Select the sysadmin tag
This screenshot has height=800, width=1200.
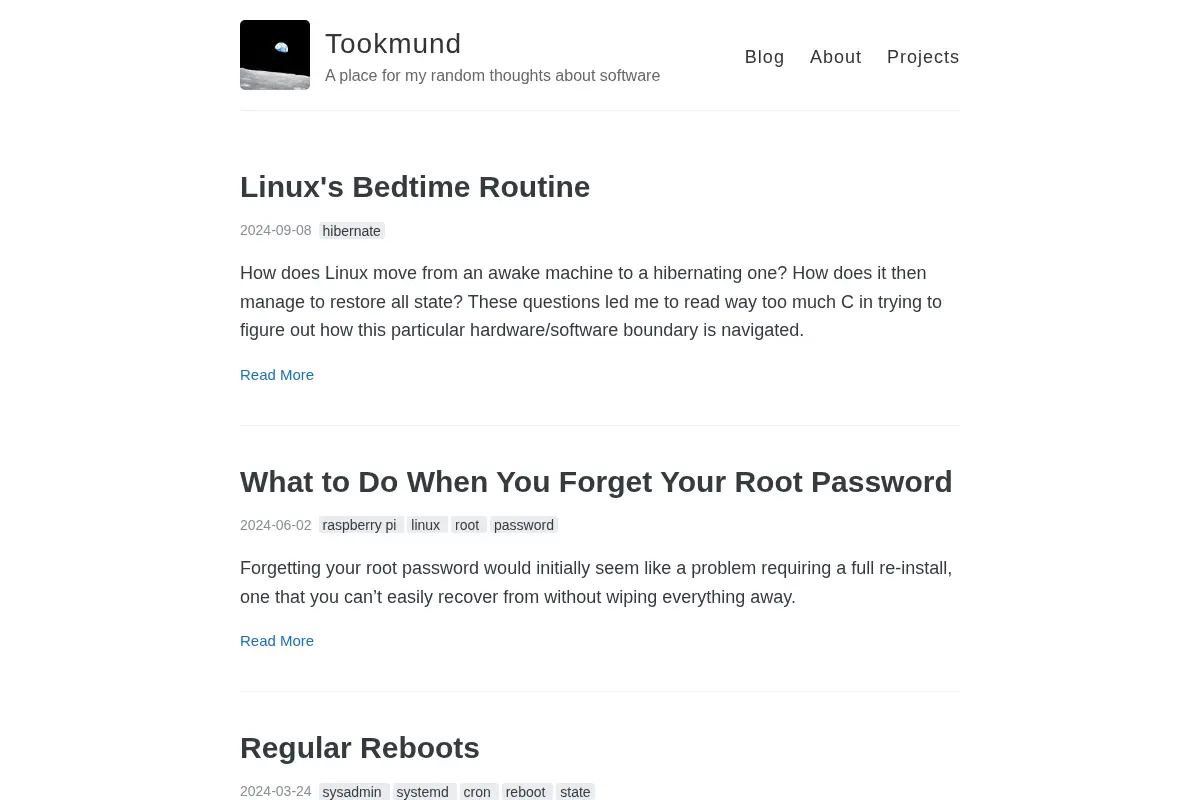(354, 792)
